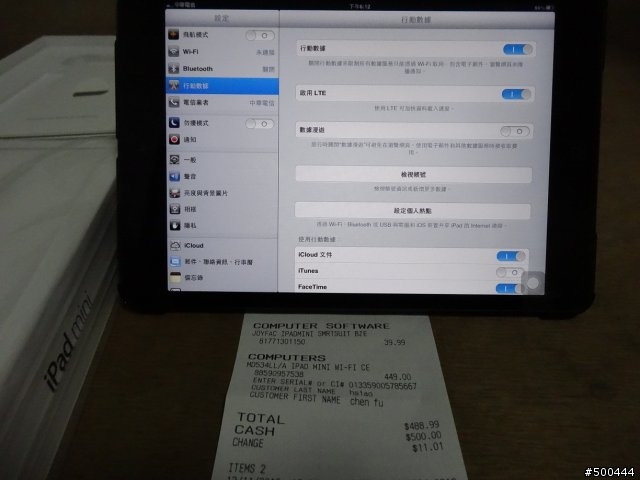Screen dimensions: 640x480
Task: Open Picture Frame (相框) icon
Action: (x=175, y=209)
